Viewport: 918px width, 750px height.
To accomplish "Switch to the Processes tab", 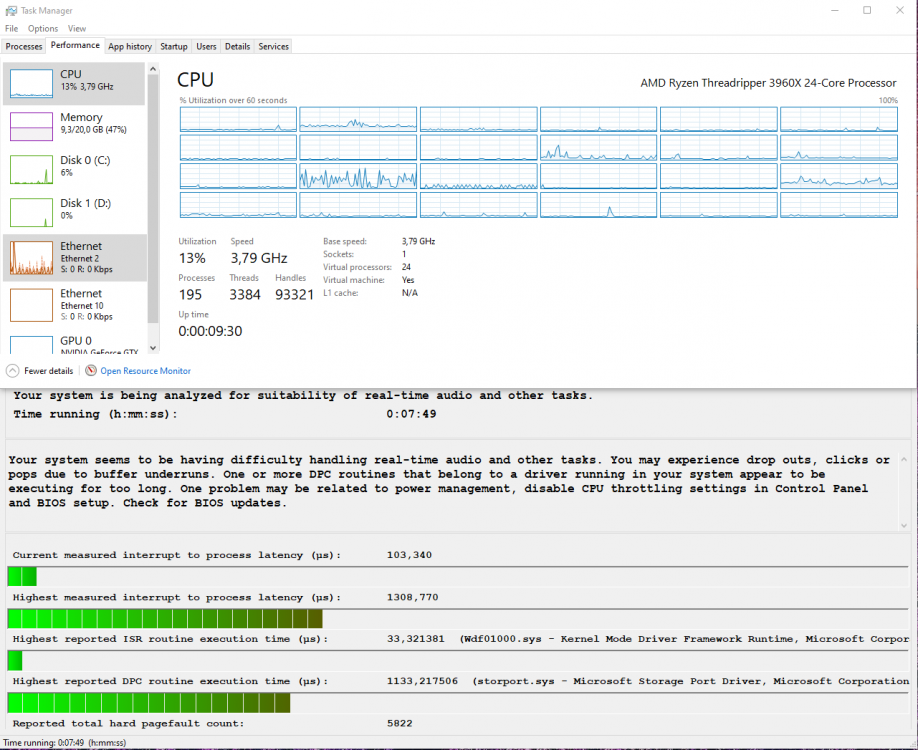I will [x=24, y=46].
